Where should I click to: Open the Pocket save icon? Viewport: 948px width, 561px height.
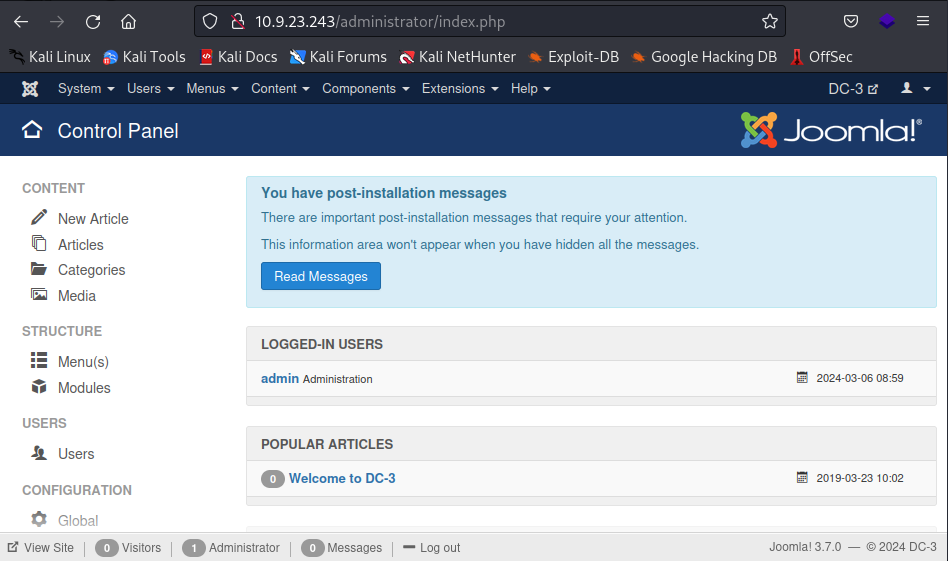[851, 22]
